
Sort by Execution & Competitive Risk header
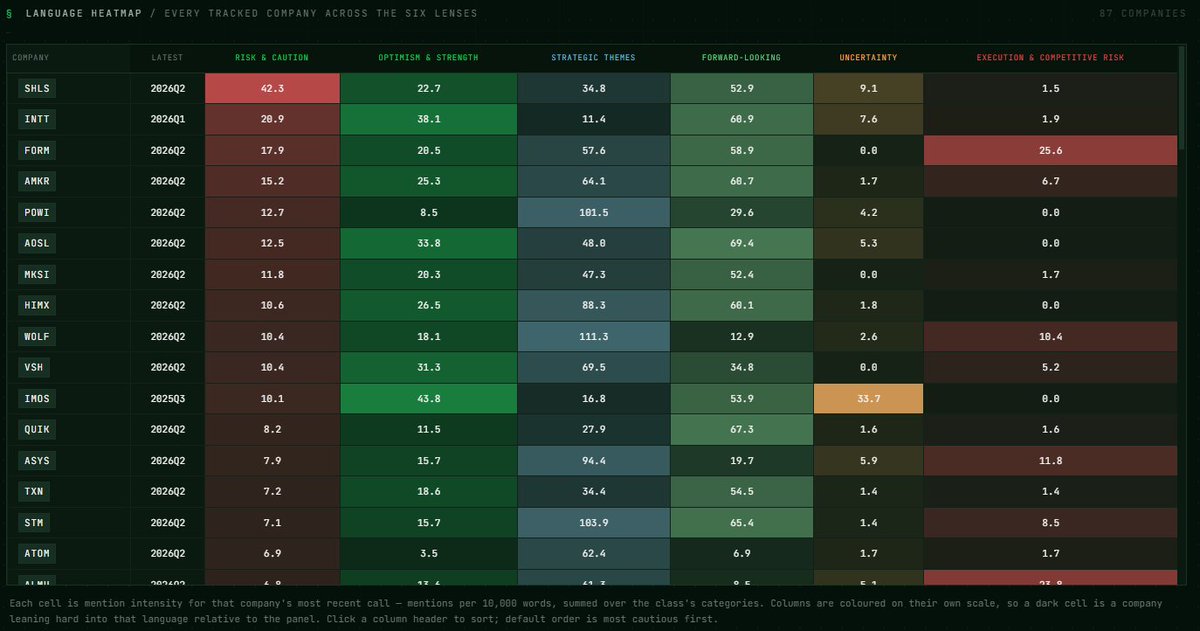[x=1050, y=58]
